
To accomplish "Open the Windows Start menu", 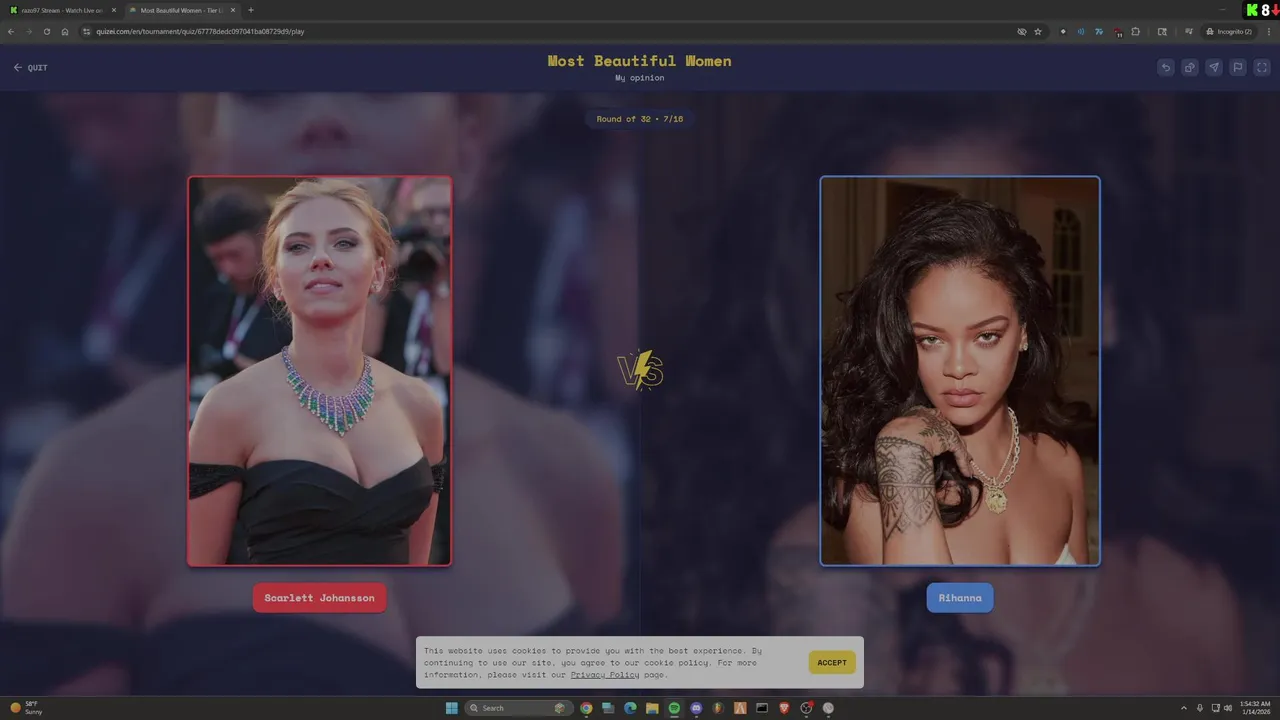I will [x=451, y=708].
